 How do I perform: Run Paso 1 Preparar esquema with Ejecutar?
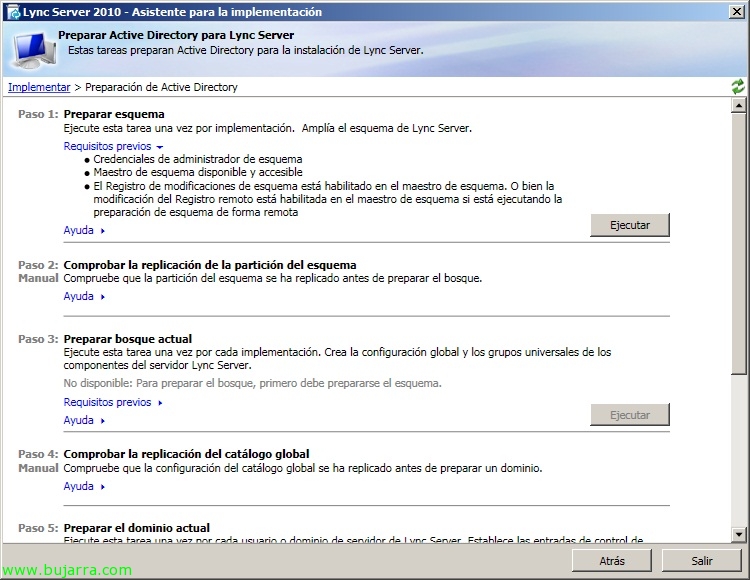(x=629, y=225)
